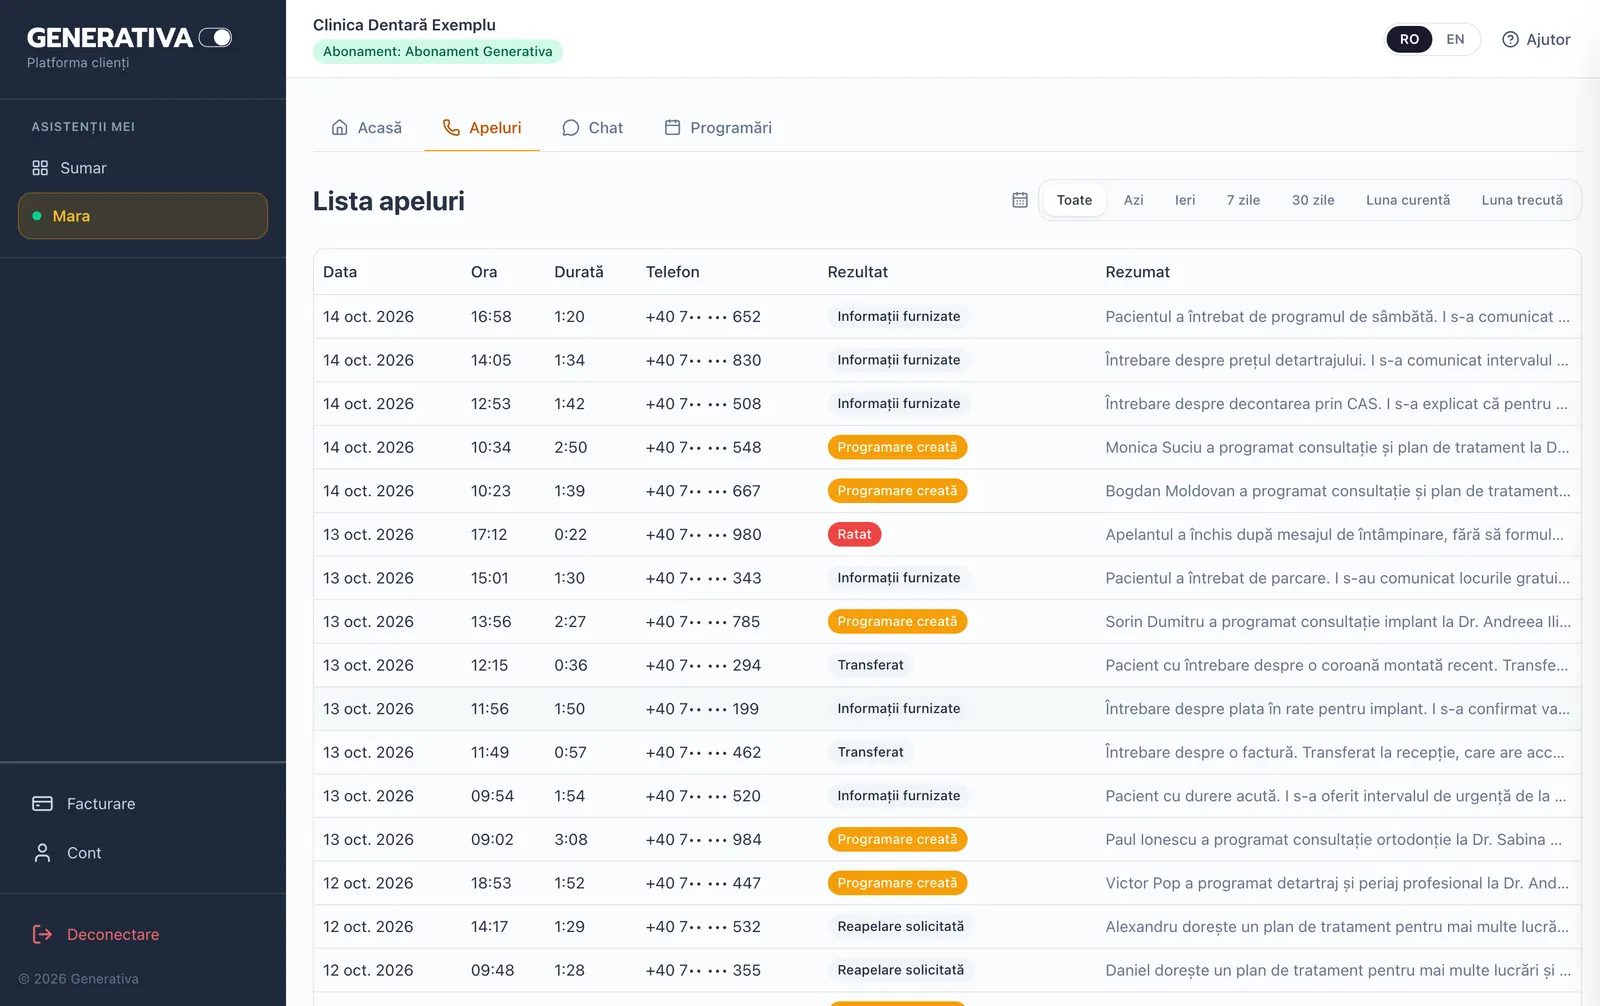
Task: Click Reapelare solicitată badge at 14:17
Action: tap(901, 927)
